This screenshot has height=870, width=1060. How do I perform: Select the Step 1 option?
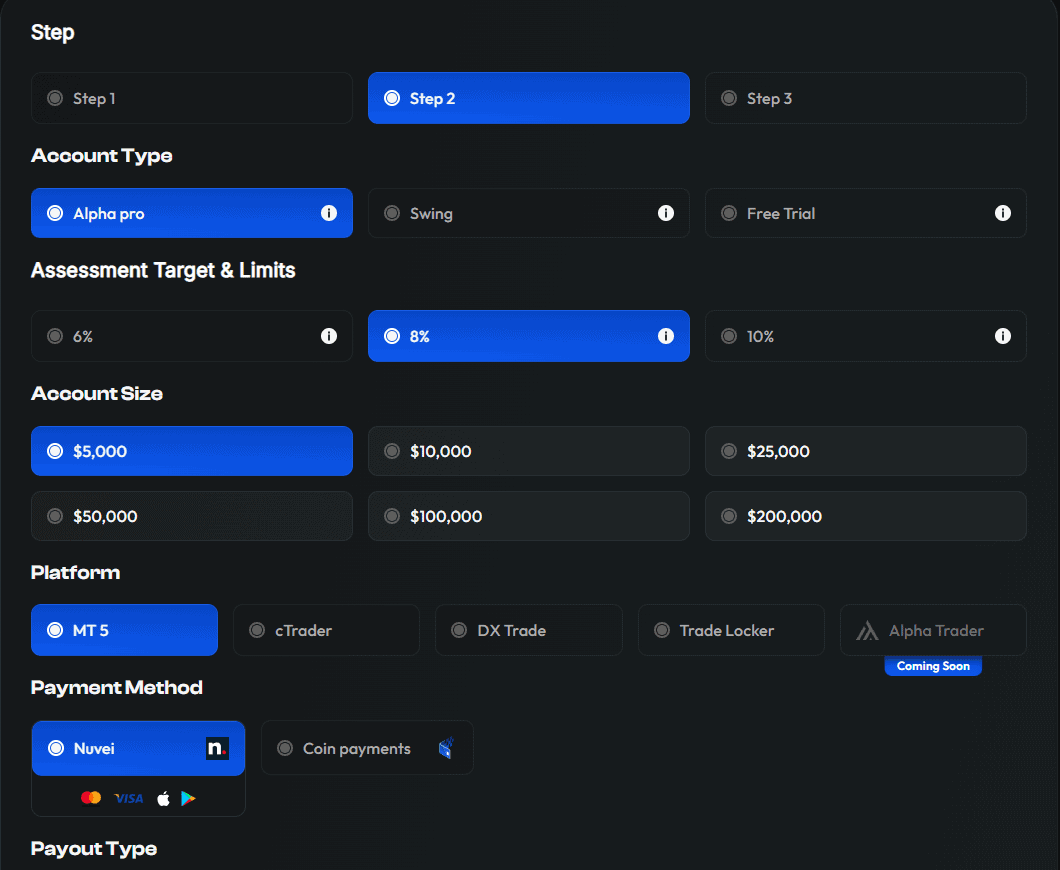pyautogui.click(x=191, y=98)
